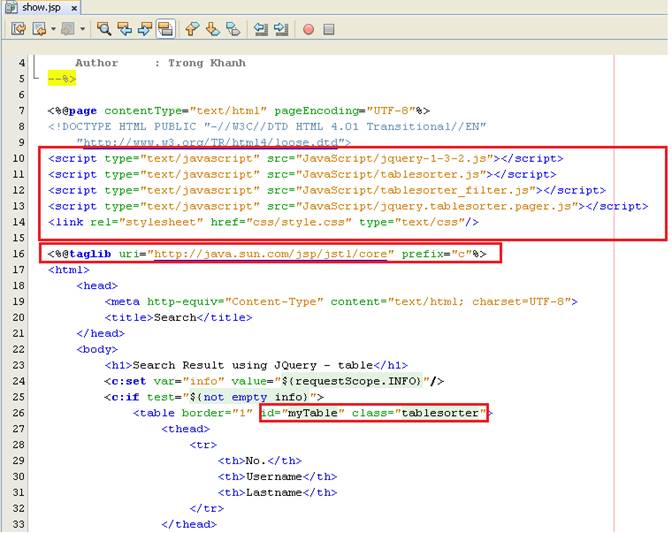Shift the line left with toolbar icon
The image size is (672, 533).
(x=261, y=29)
